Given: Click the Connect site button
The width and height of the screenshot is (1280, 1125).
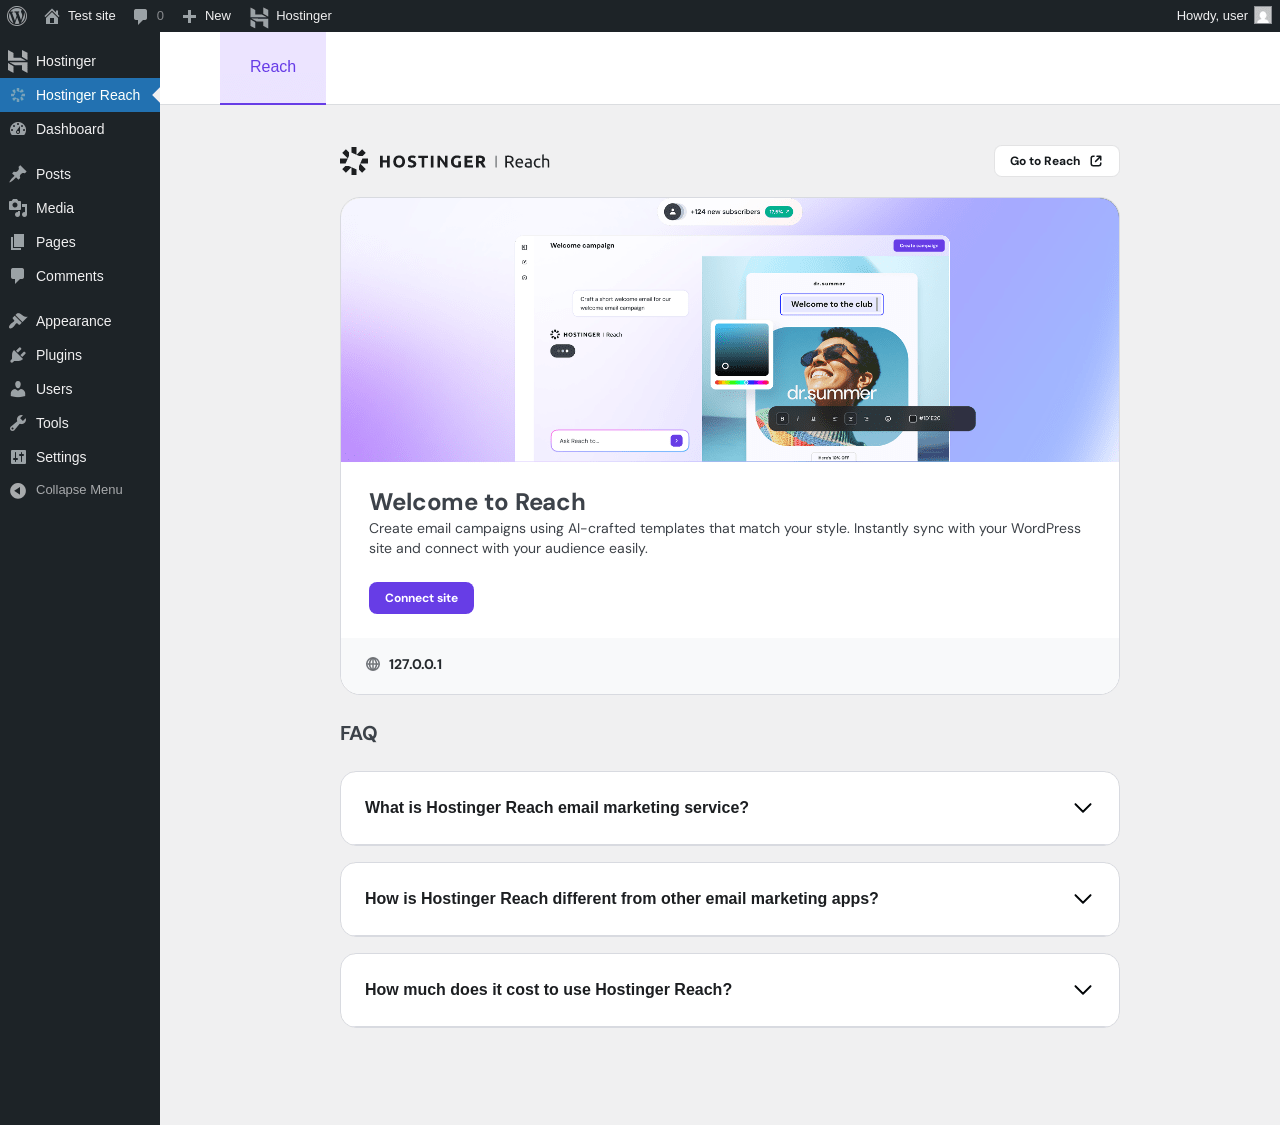Looking at the screenshot, I should click(421, 598).
